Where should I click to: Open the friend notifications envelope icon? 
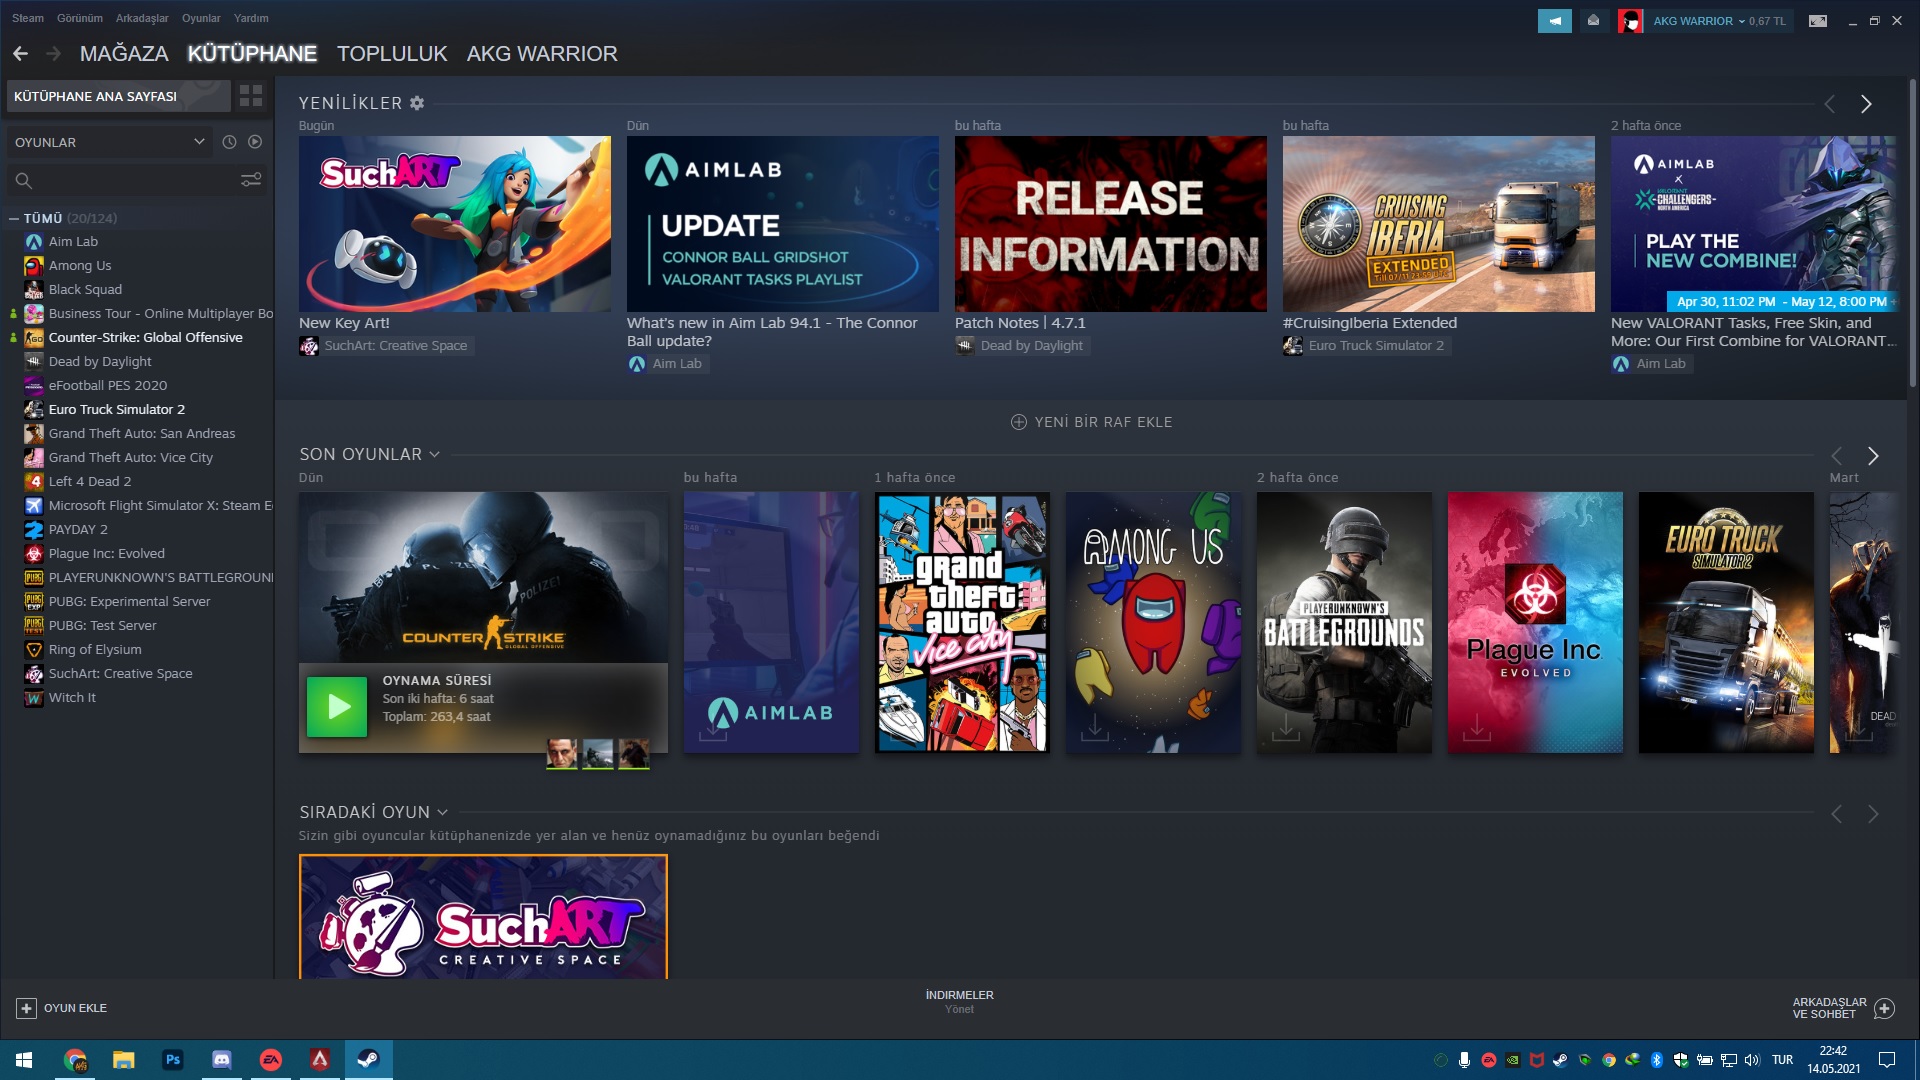[x=1593, y=21]
